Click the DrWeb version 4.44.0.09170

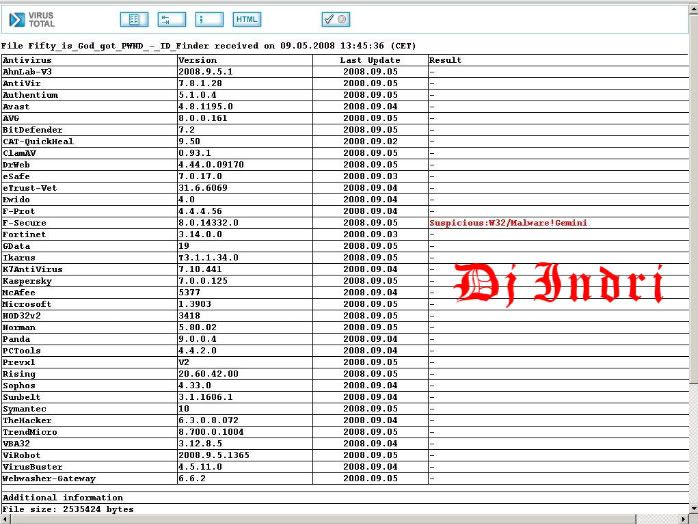pos(211,164)
